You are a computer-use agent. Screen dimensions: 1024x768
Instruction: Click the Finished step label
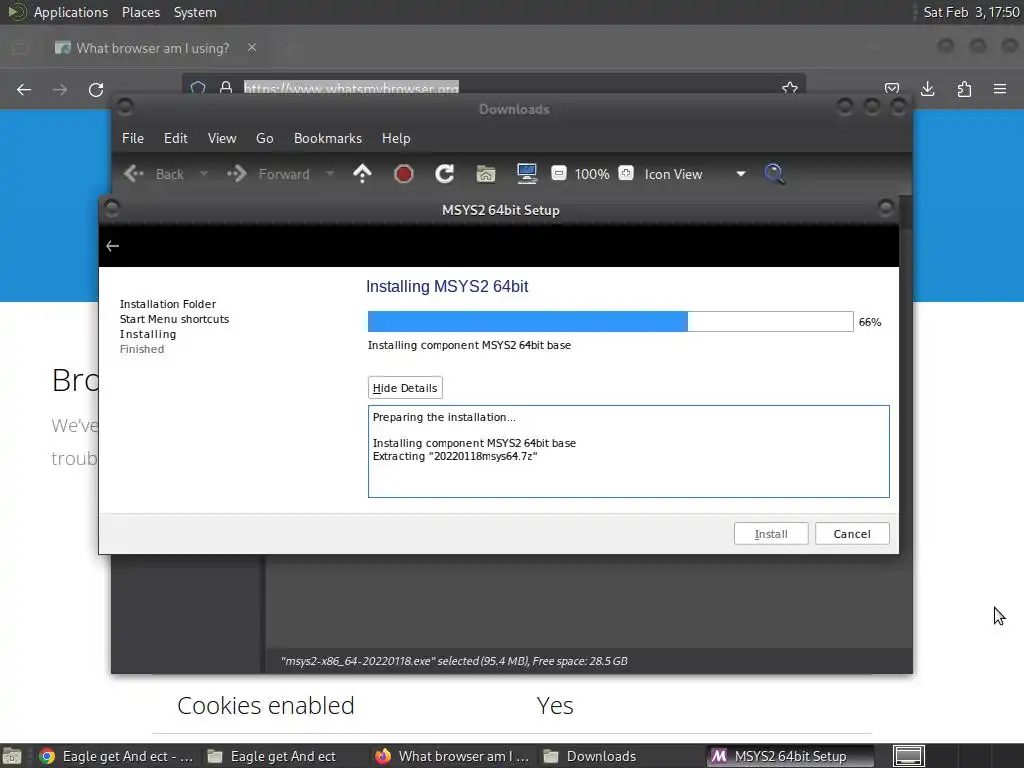point(142,349)
